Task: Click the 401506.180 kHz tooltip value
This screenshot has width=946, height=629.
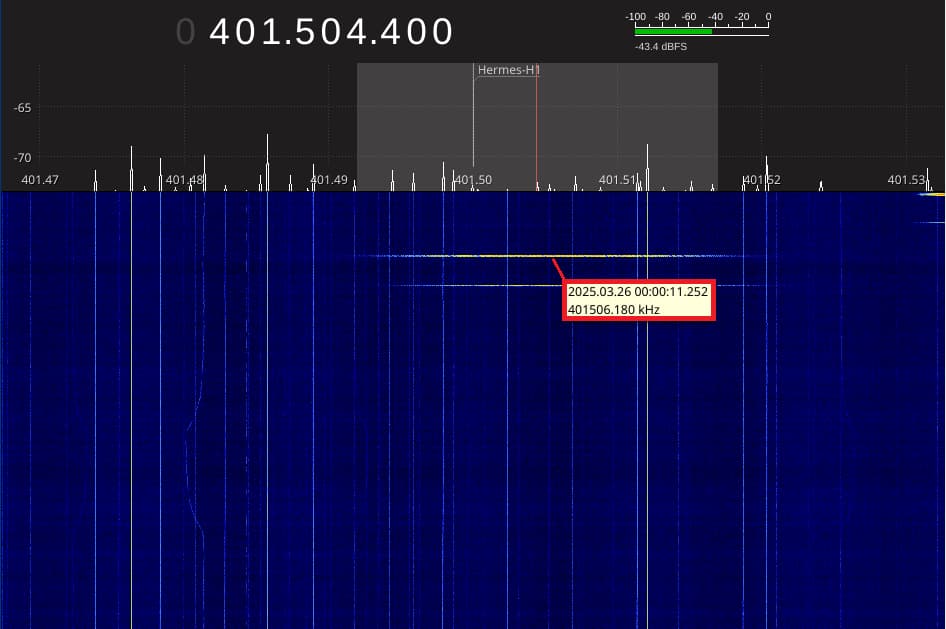Action: pyautogui.click(x=614, y=310)
